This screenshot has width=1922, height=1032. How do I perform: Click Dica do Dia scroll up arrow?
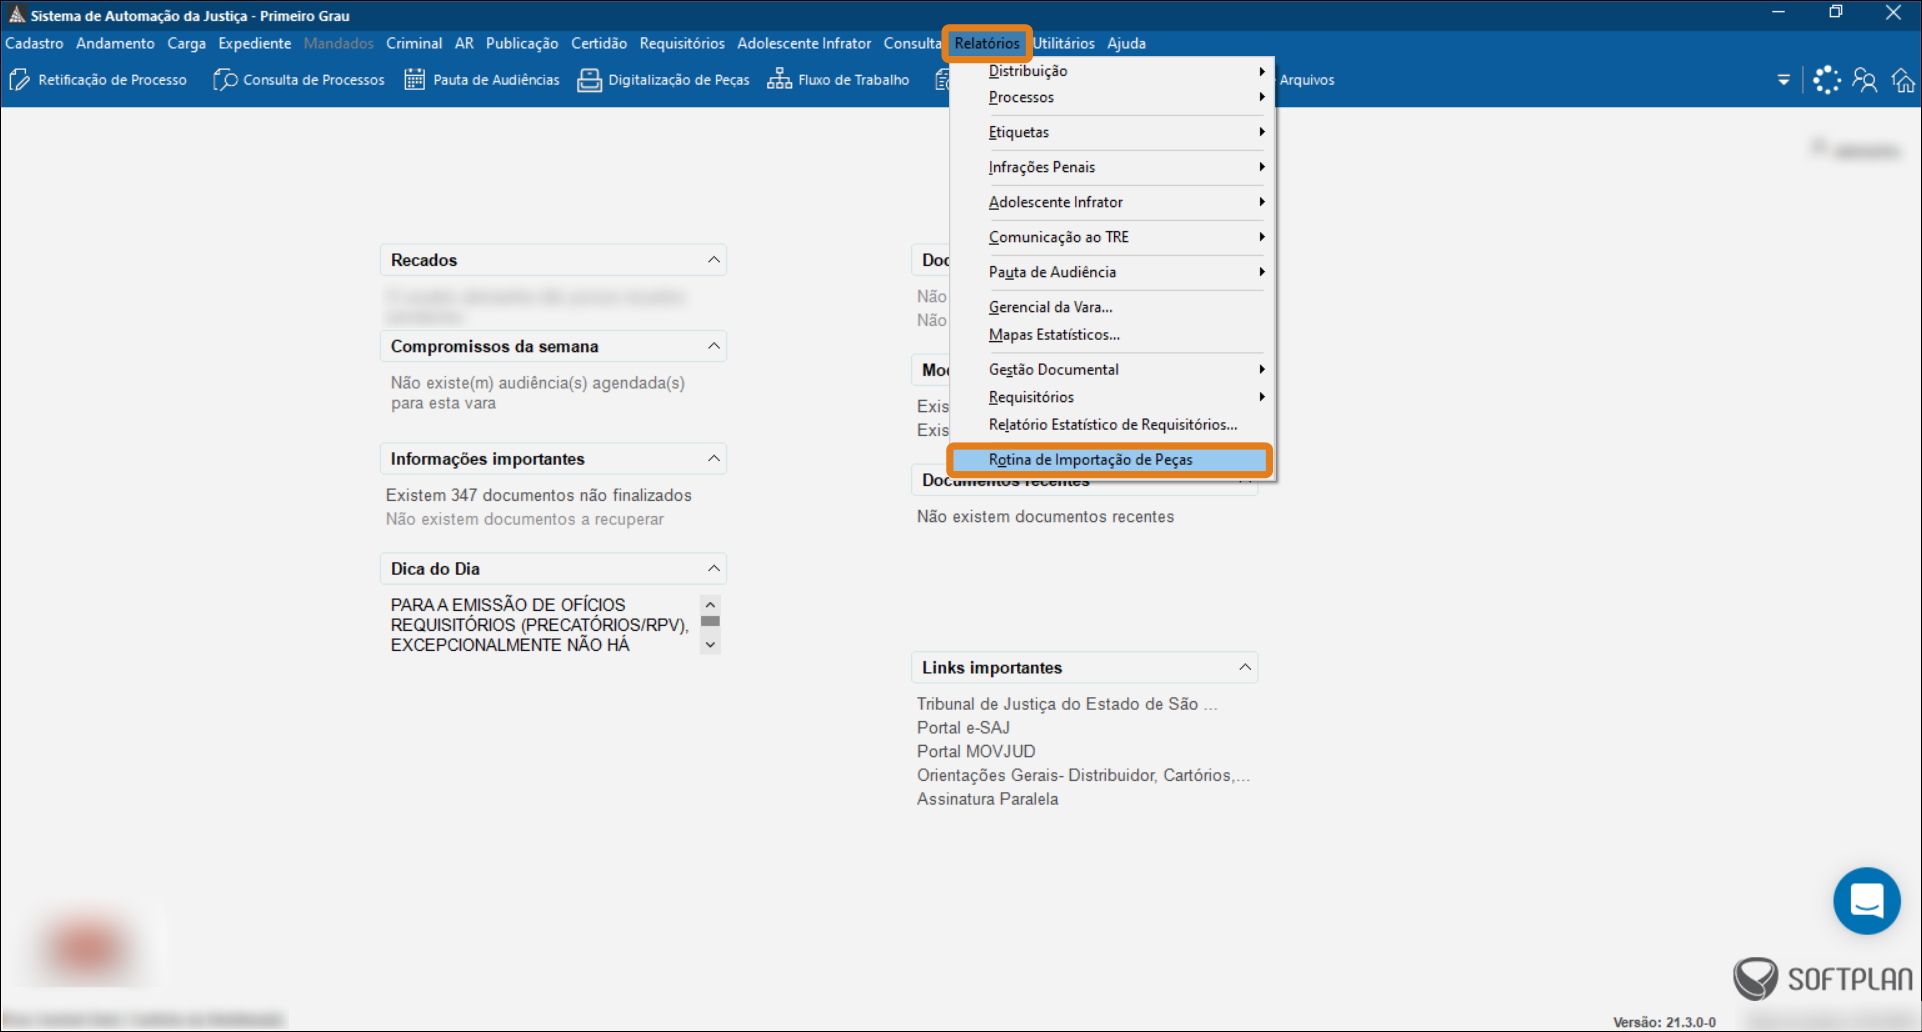pos(710,604)
